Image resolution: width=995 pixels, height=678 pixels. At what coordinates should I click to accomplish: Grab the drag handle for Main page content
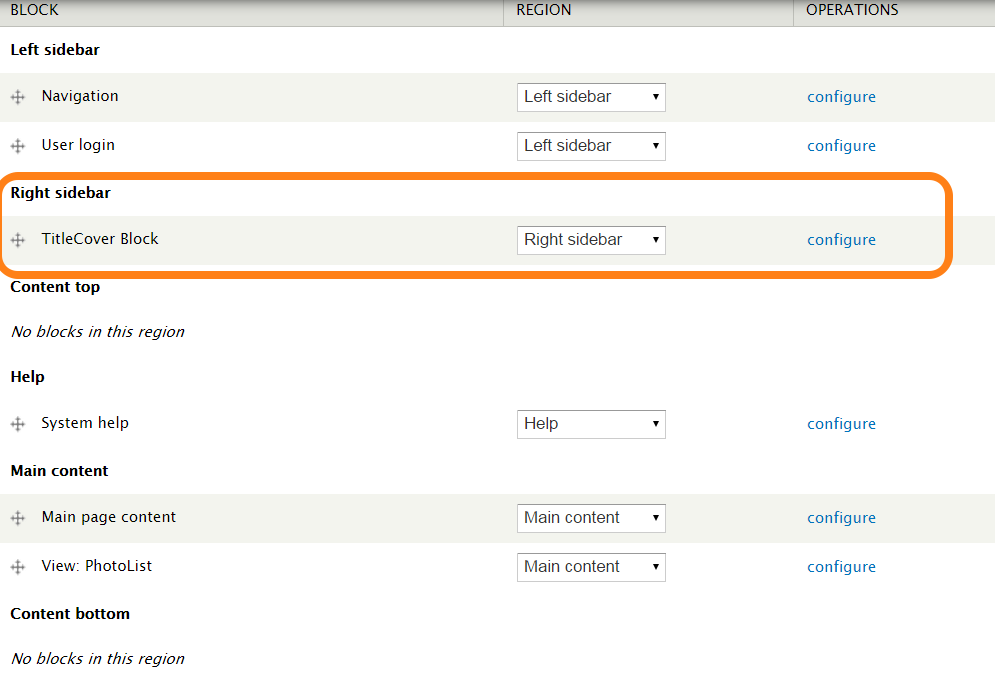click(17, 518)
